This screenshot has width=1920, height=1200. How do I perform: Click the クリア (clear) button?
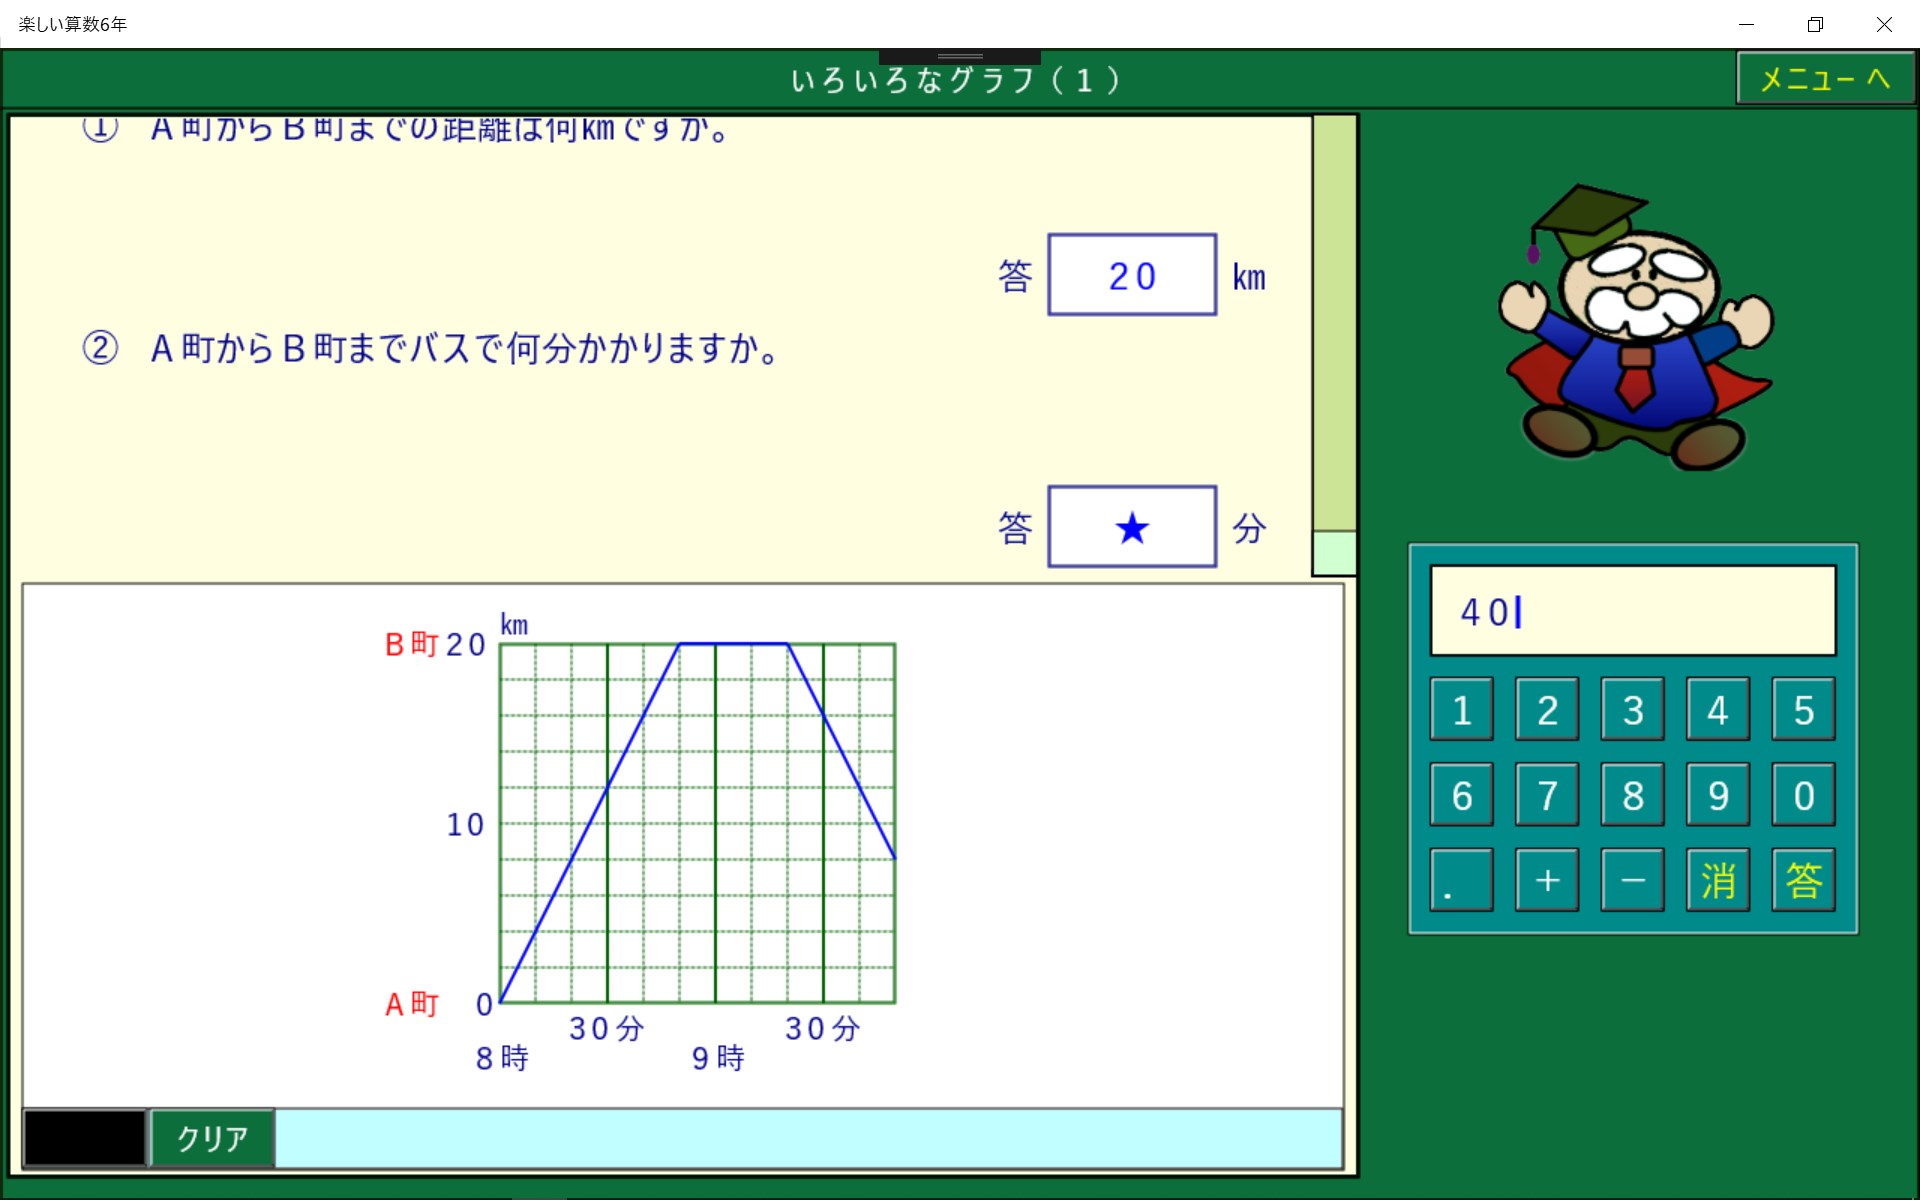[x=212, y=1138]
